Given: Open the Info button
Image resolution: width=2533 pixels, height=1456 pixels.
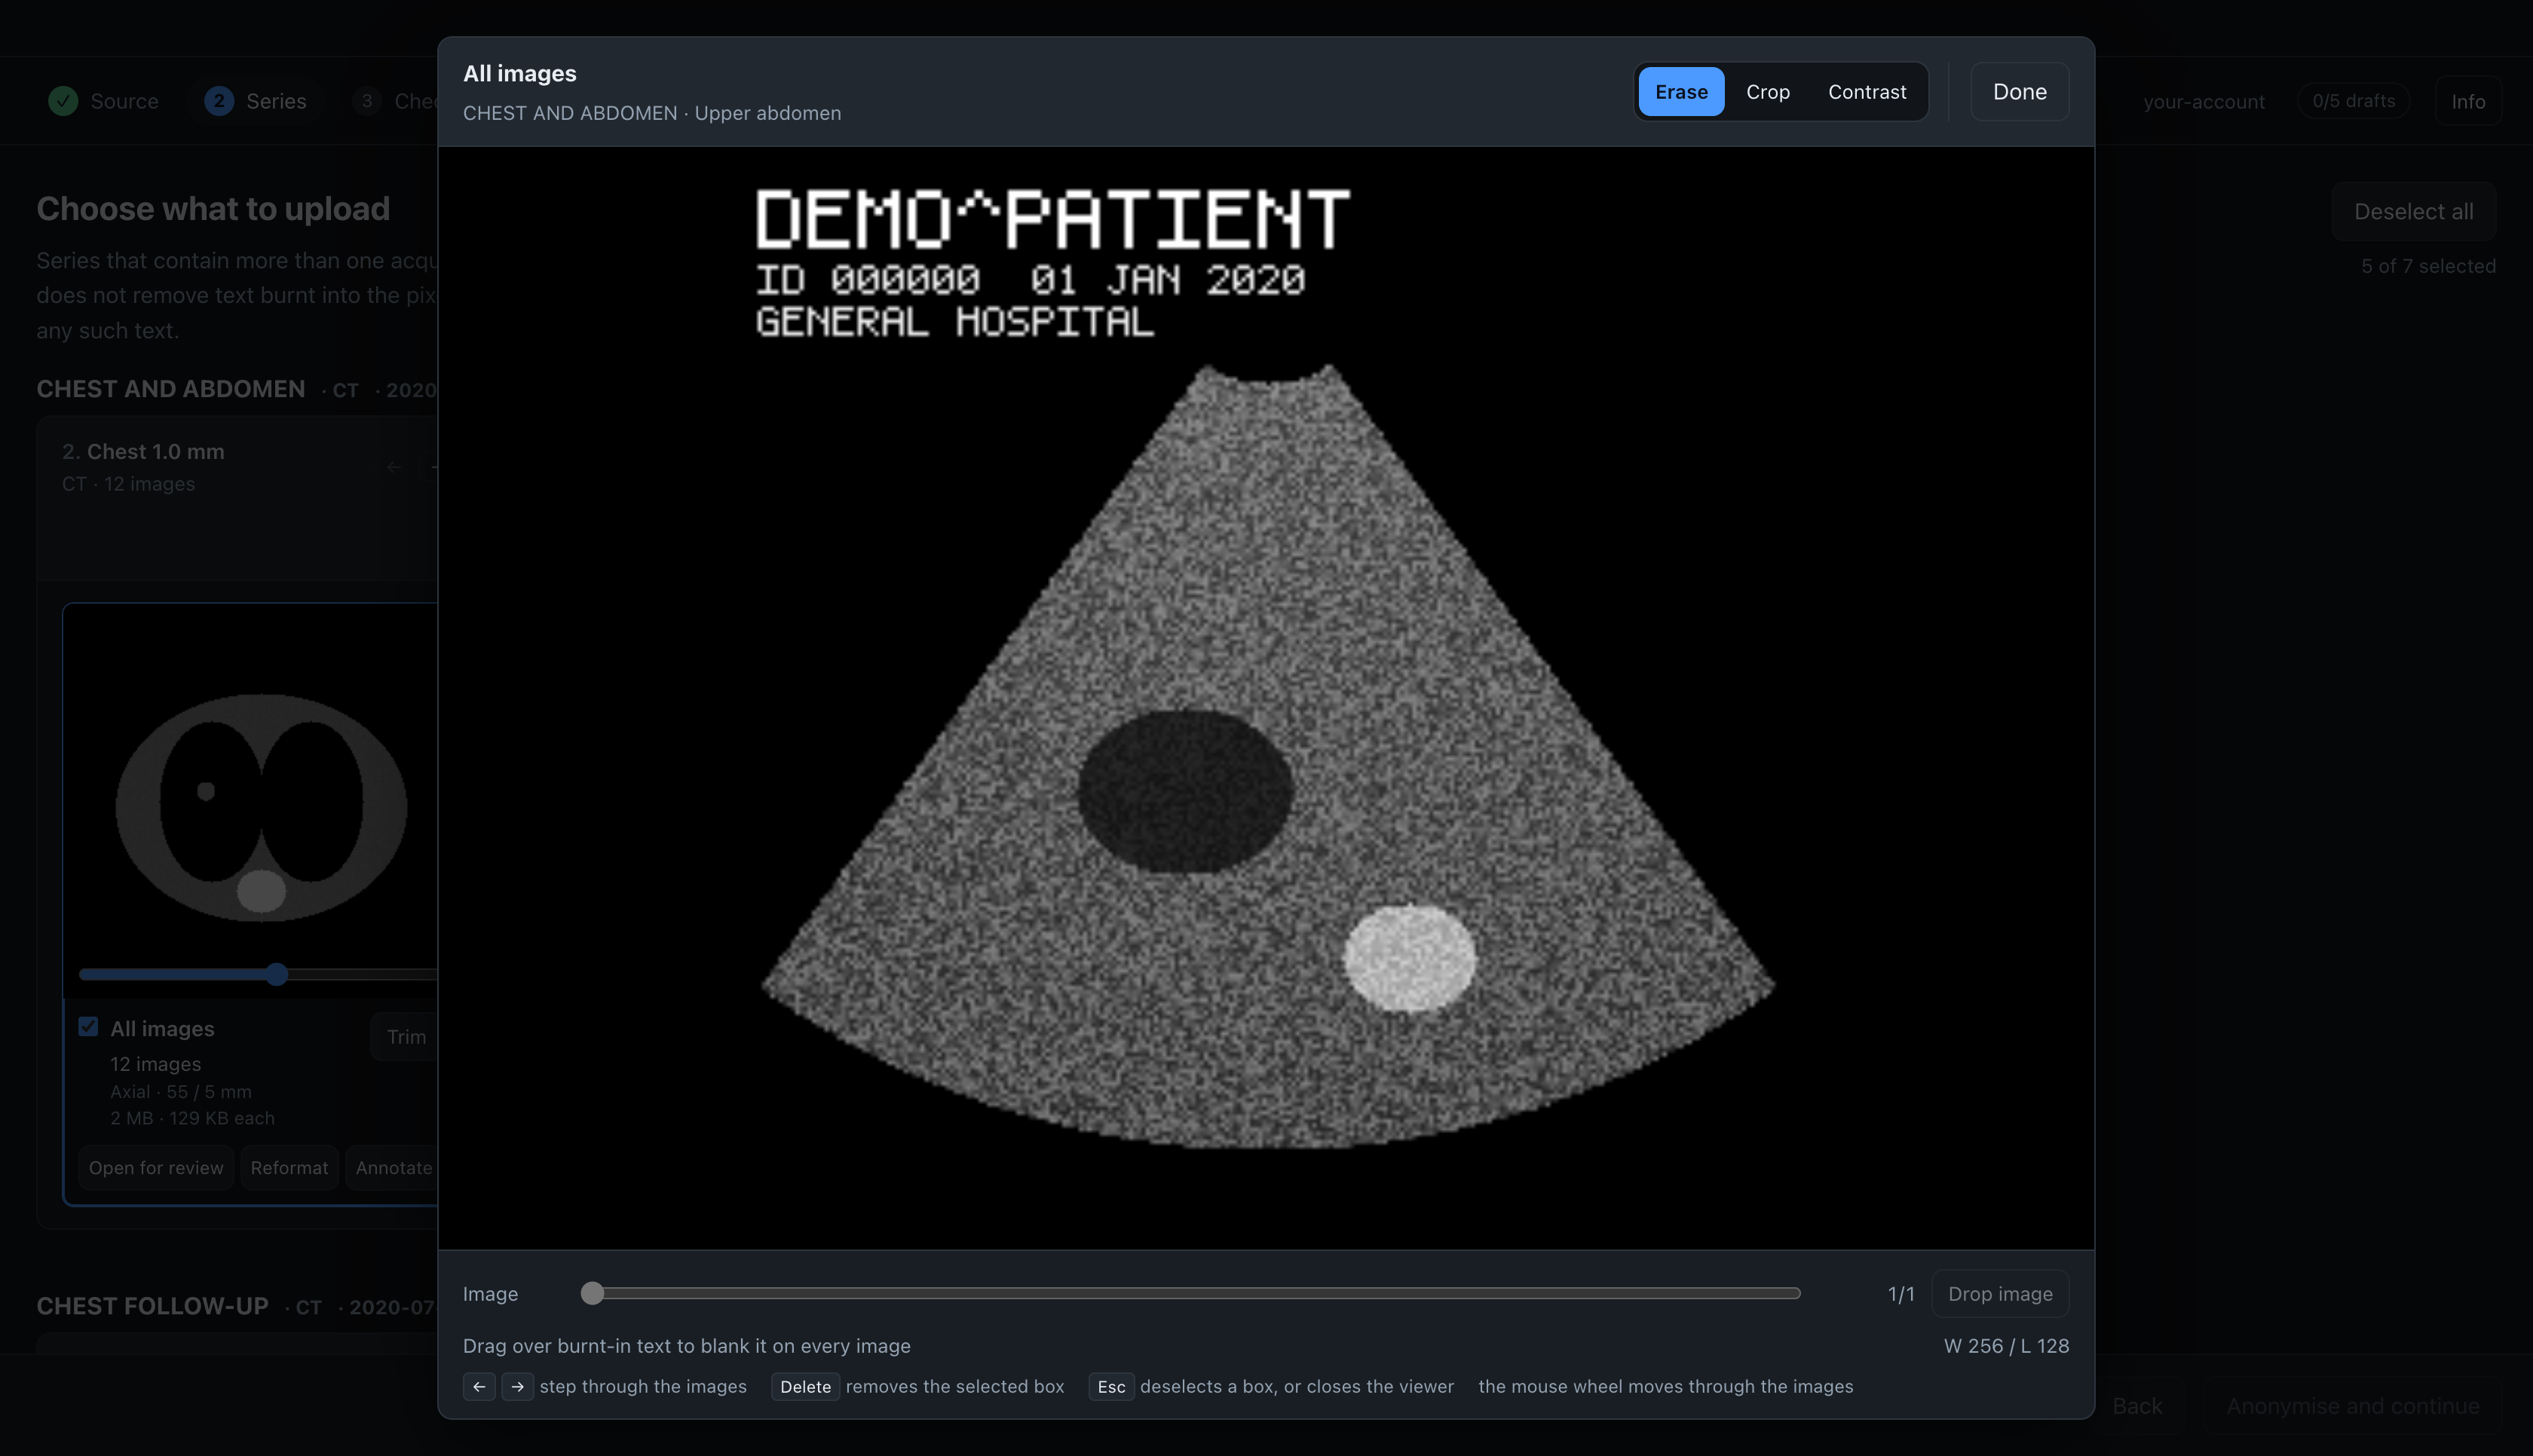Looking at the screenshot, I should pos(2468,101).
